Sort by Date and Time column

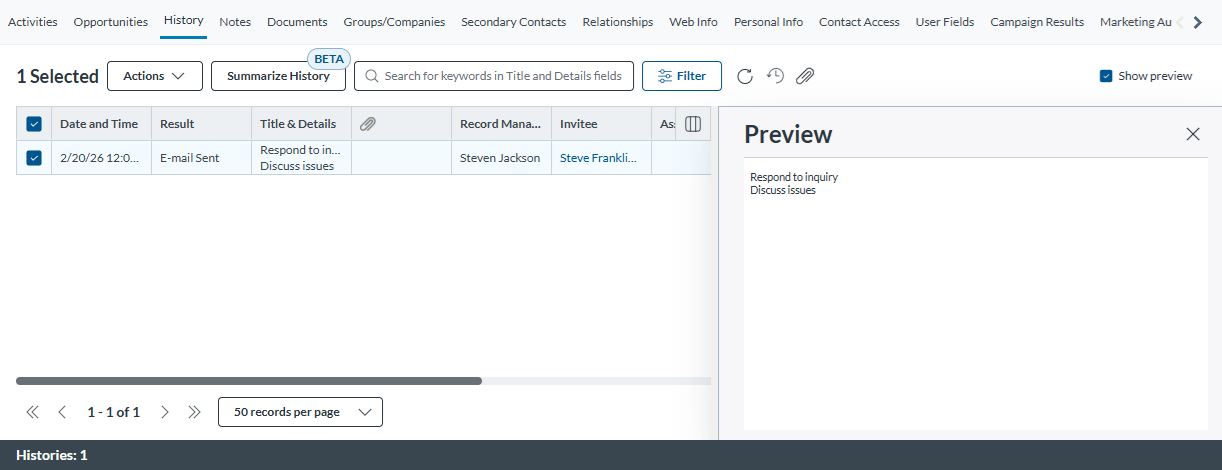pos(101,124)
